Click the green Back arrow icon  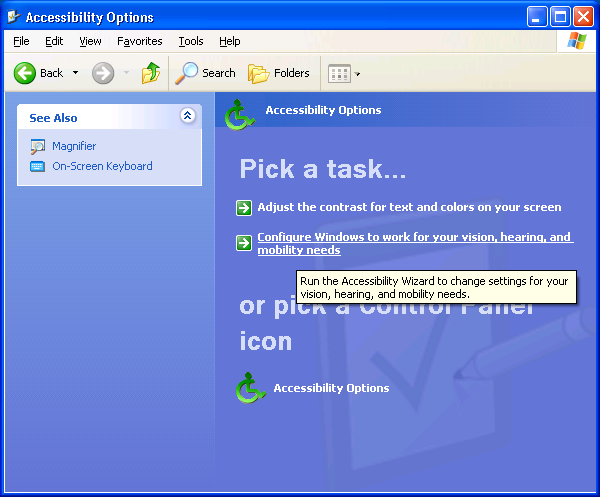tap(24, 73)
